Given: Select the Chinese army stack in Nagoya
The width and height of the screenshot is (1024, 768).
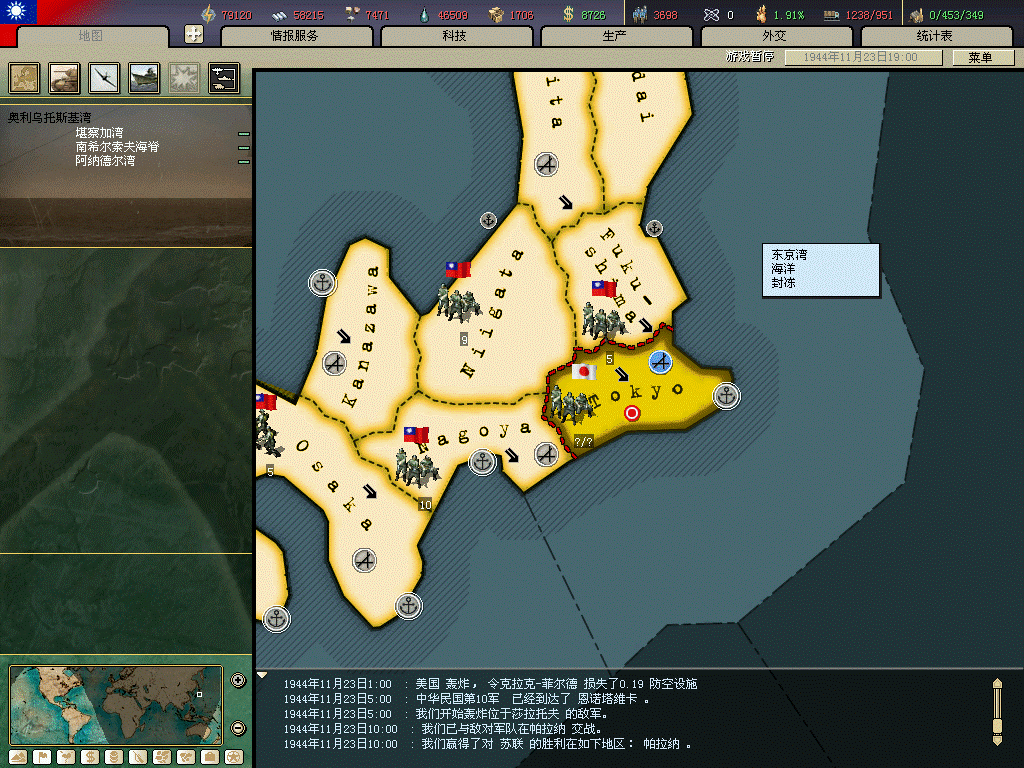Looking at the screenshot, I should [x=416, y=468].
